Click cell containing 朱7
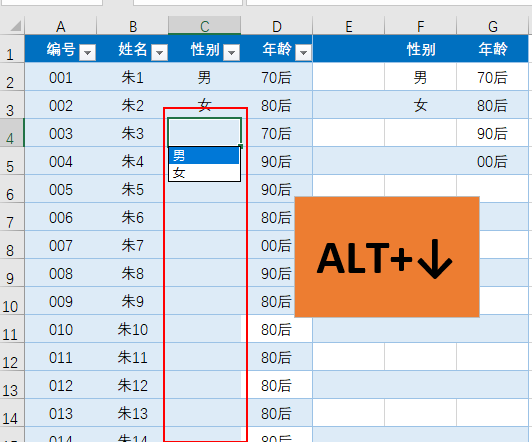 [133, 245]
